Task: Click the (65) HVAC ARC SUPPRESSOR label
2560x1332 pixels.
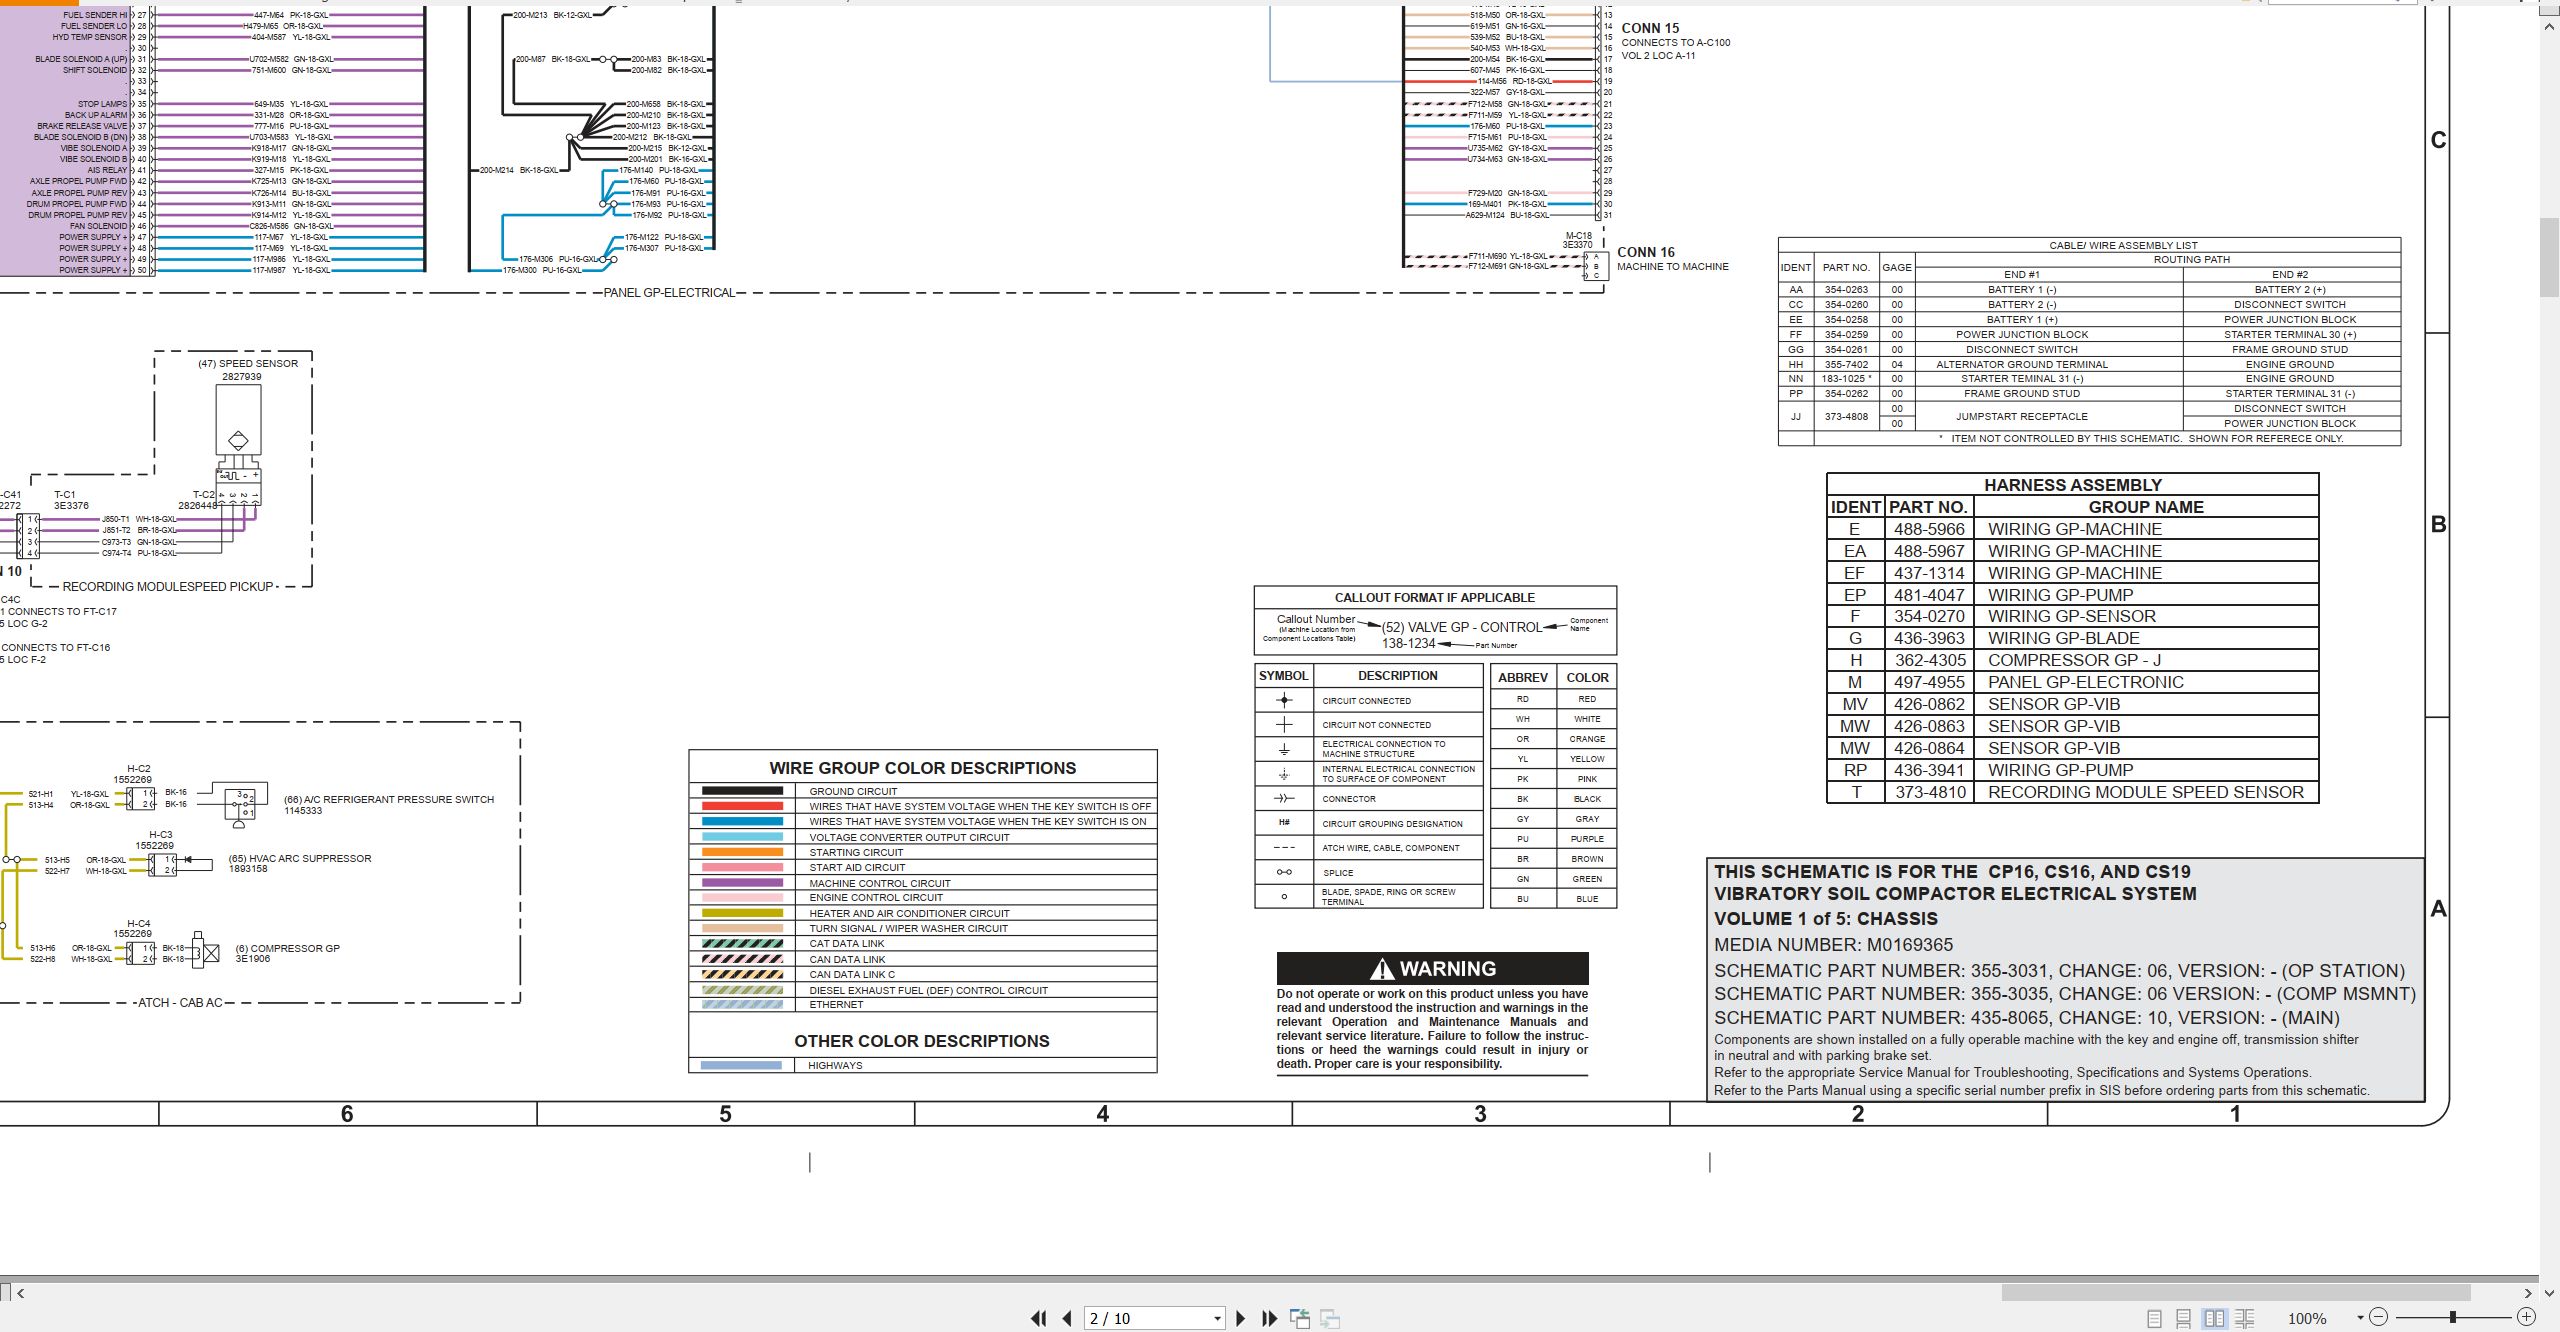Action: click(x=299, y=858)
